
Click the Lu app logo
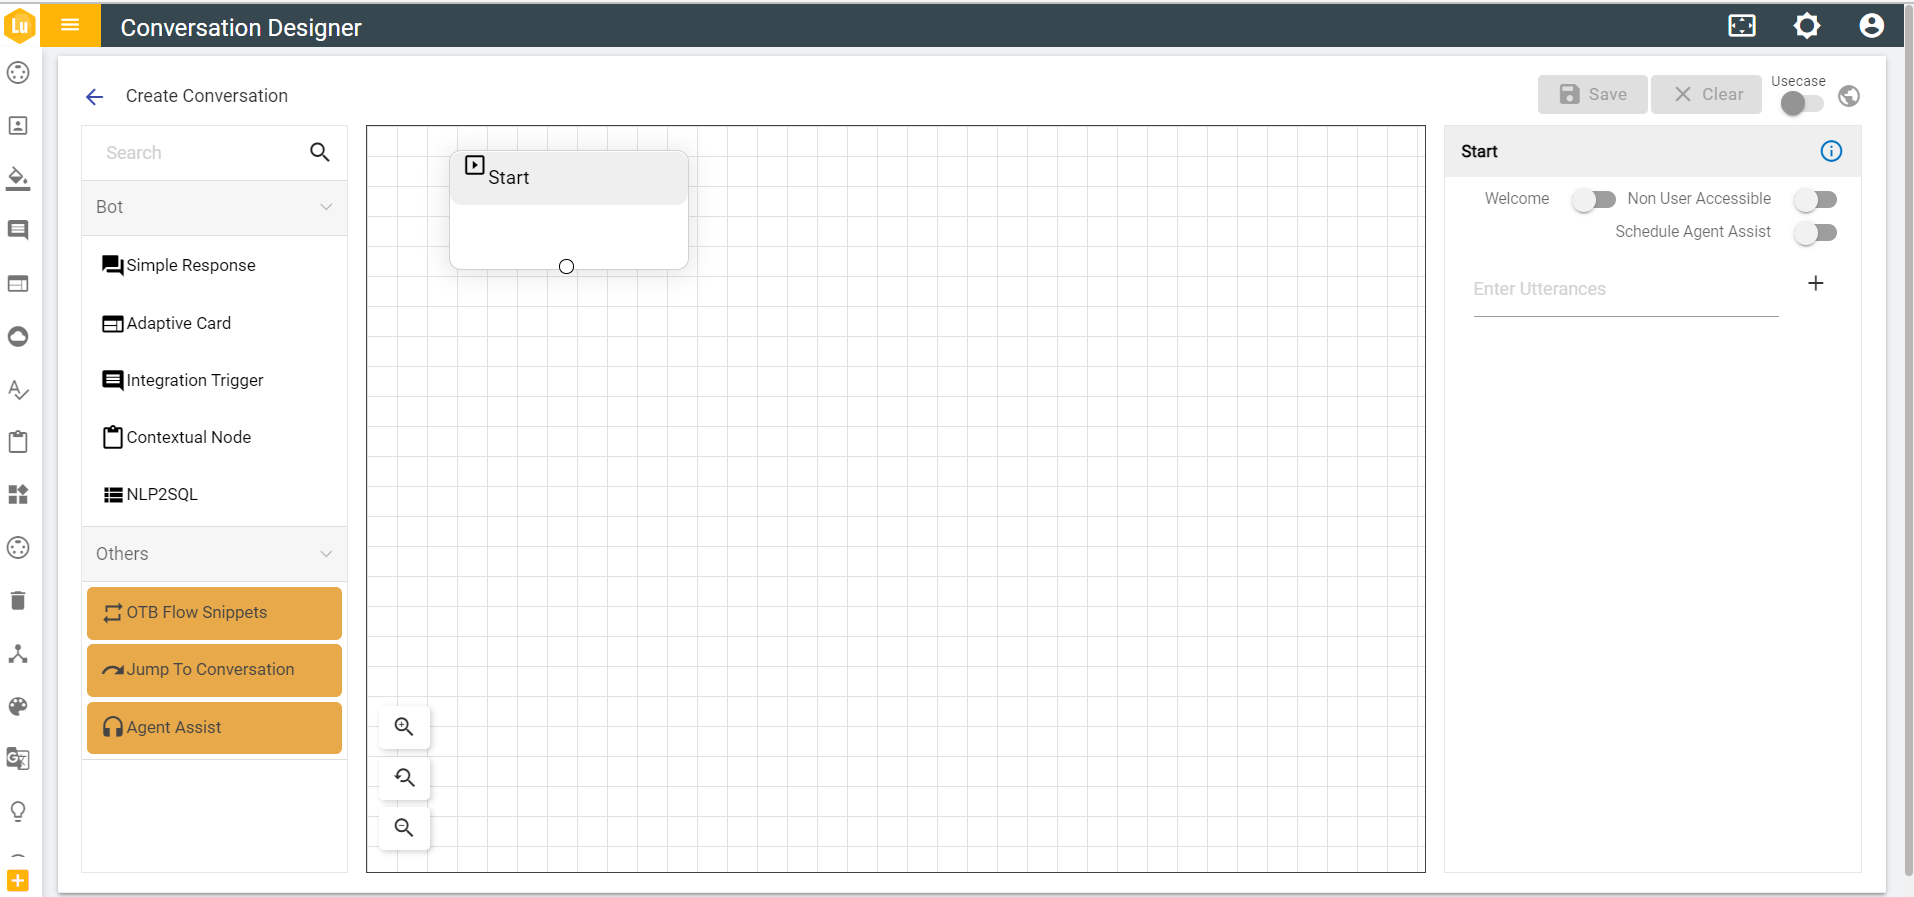click(20, 25)
